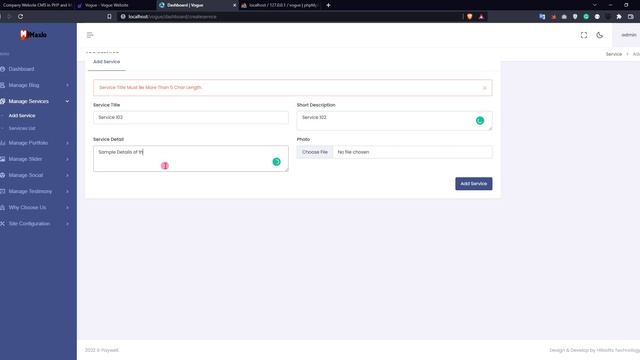This screenshot has height=360, width=640.
Task: Open Site Configuration menu
Action: 29,224
